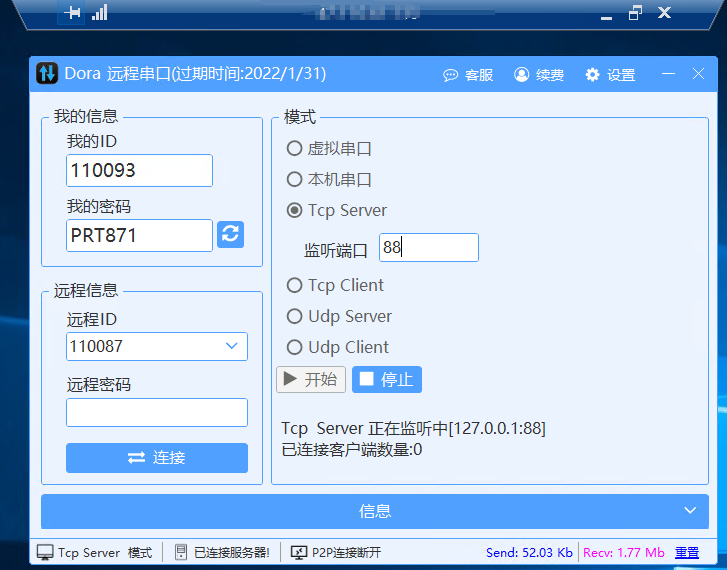The width and height of the screenshot is (727, 570).
Task: Click the 开始 start button
Action: coord(311,379)
